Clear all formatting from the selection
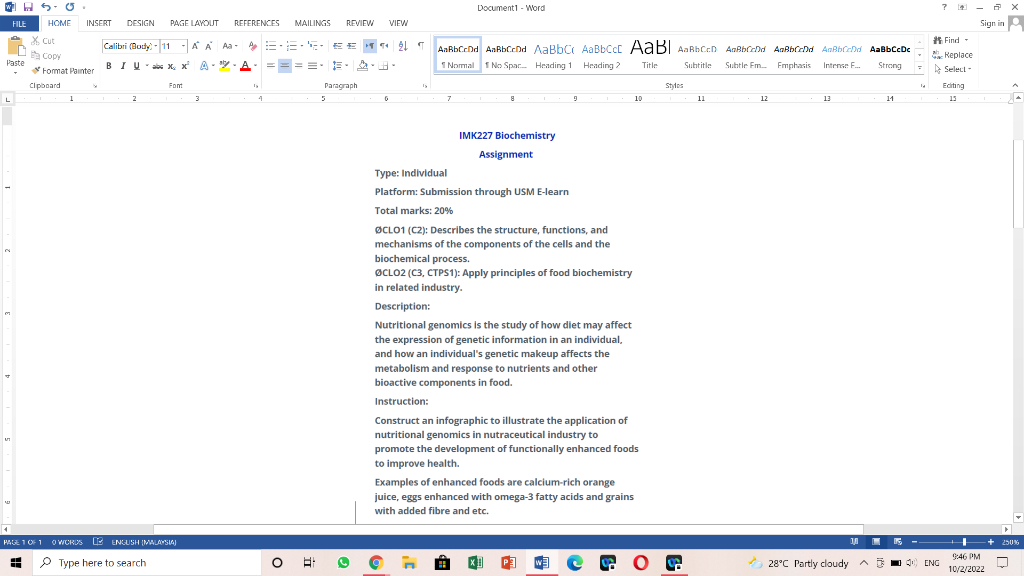1024x576 pixels. coord(253,46)
